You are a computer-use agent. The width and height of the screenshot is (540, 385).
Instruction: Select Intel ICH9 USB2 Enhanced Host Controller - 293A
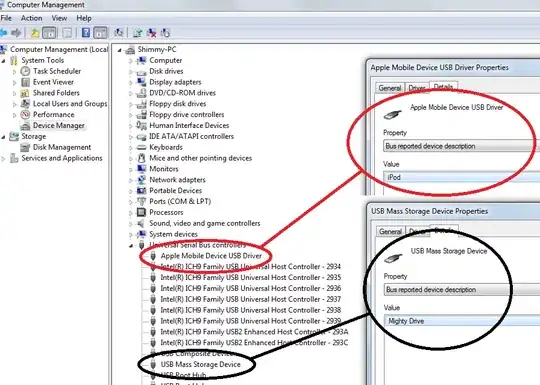pyautogui.click(x=255, y=332)
